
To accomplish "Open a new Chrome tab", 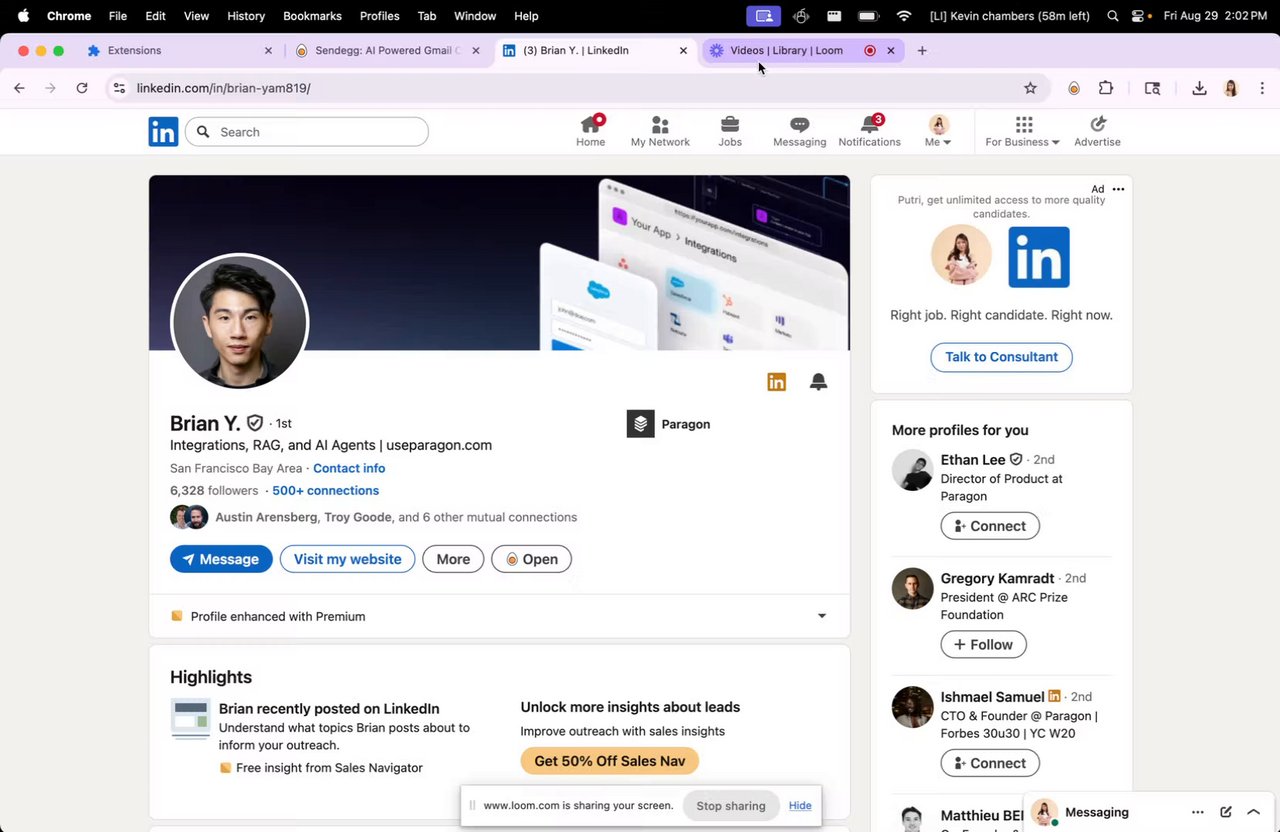I will 922,50.
